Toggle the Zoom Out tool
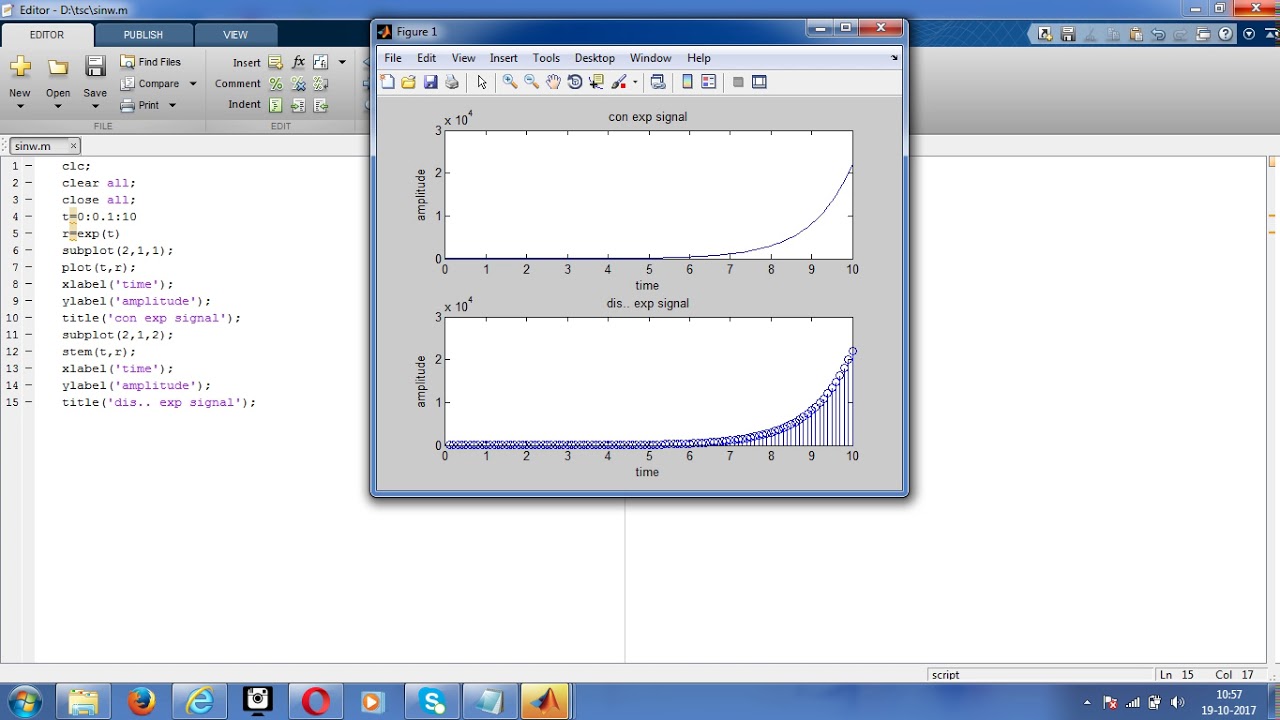 (531, 82)
